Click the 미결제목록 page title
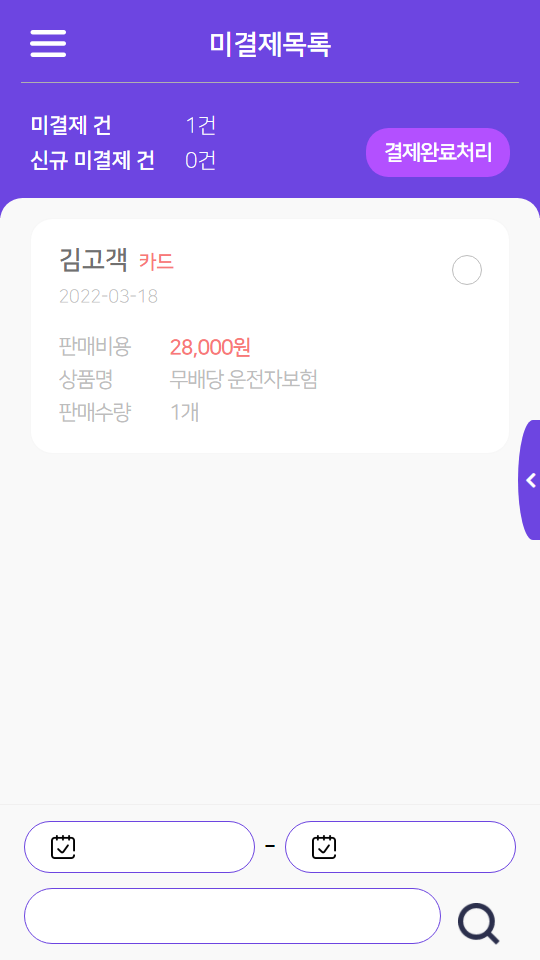The image size is (540, 960). click(x=270, y=43)
